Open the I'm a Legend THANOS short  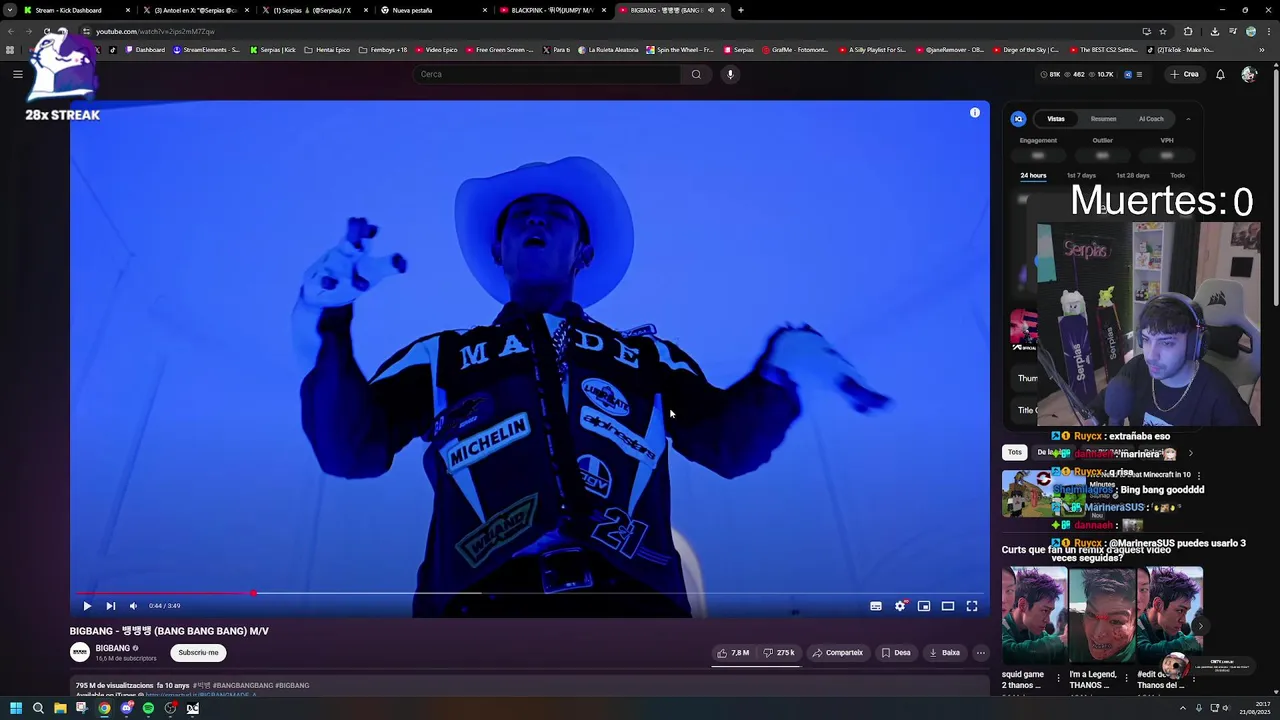1102,616
